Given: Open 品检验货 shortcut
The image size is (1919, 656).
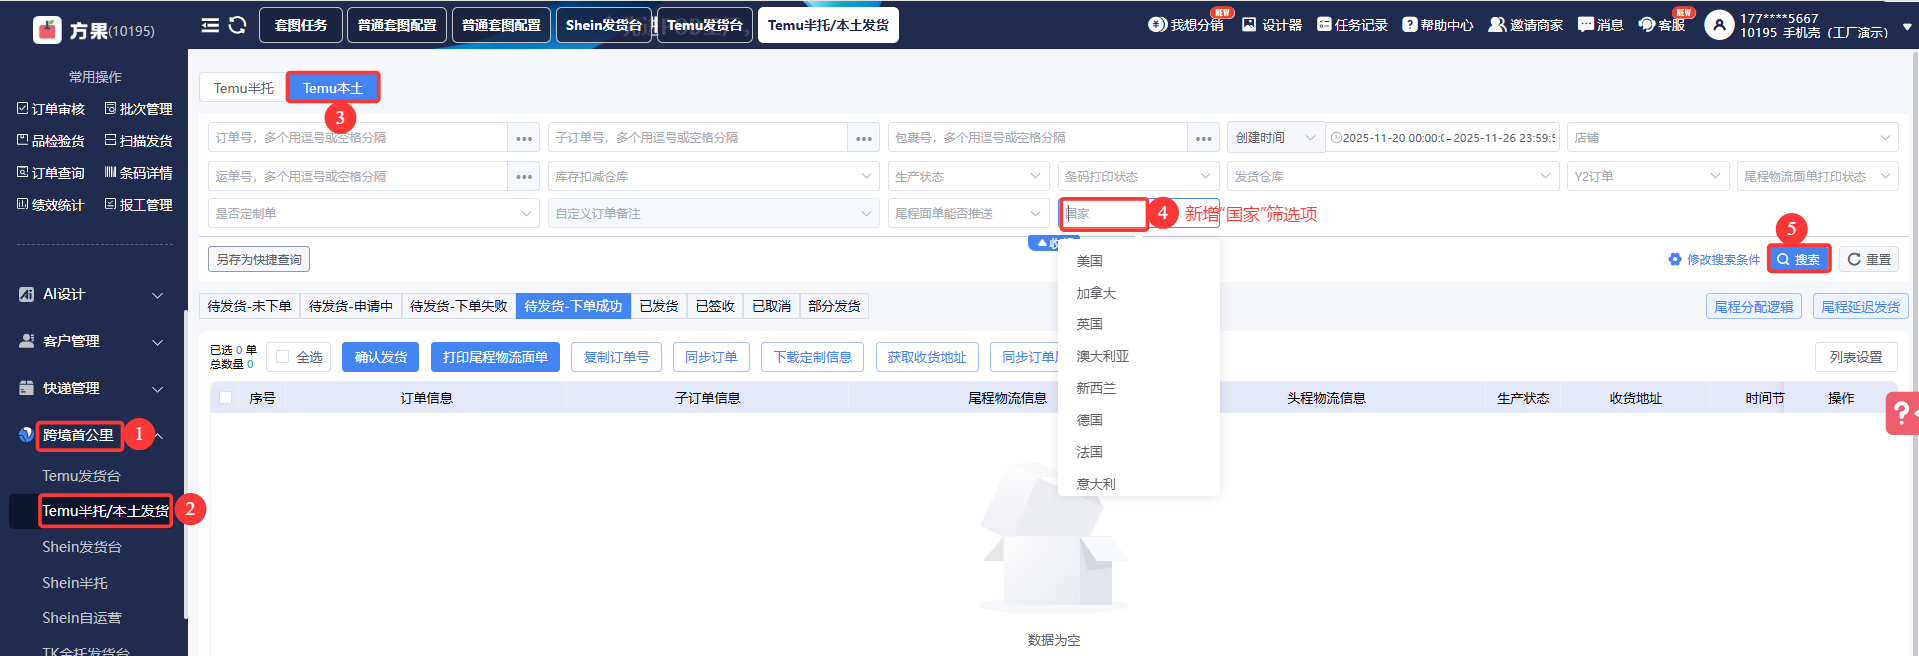Looking at the screenshot, I should click(x=51, y=141).
